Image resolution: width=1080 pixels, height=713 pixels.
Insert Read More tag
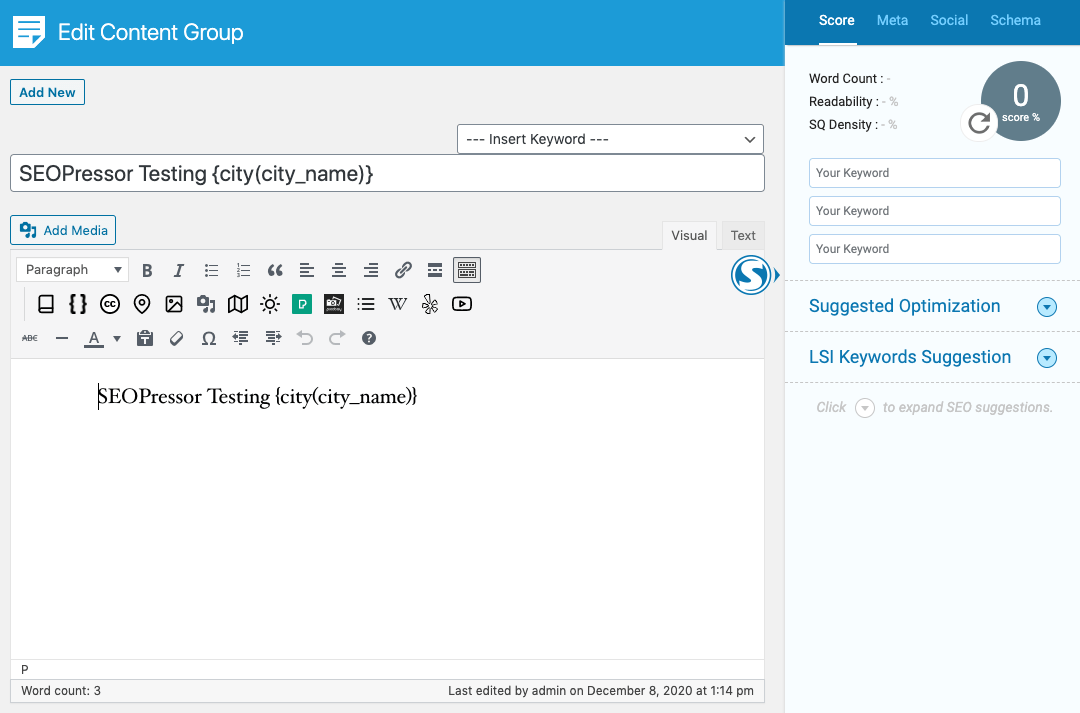[435, 270]
